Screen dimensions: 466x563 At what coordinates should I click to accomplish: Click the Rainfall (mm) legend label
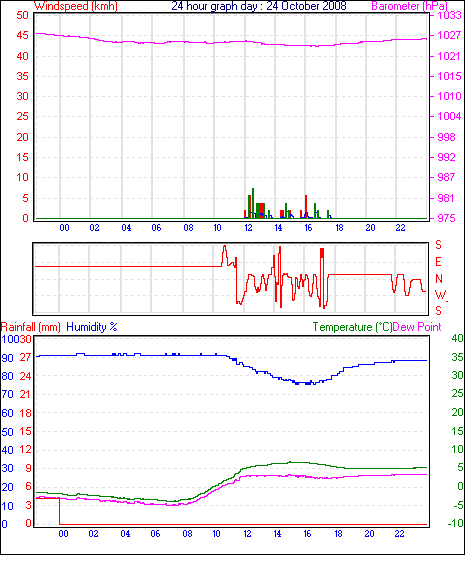point(31,327)
